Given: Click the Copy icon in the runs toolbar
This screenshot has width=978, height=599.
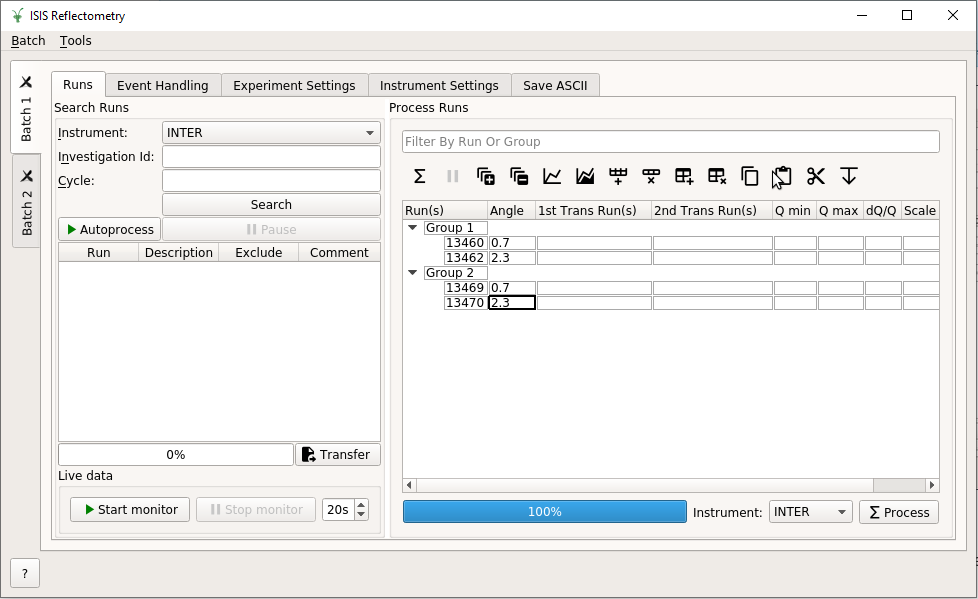Looking at the screenshot, I should 750,176.
